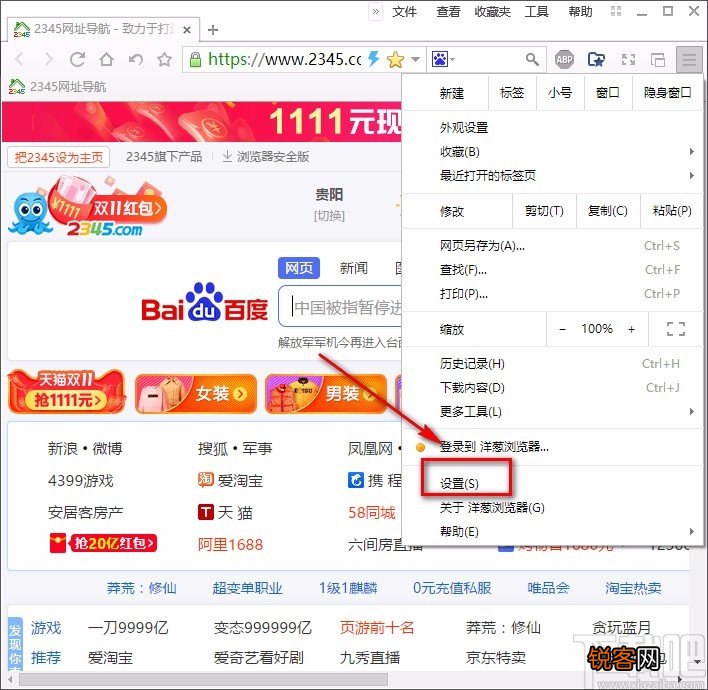Expand 最近打开的标签页 submenu

tap(552, 175)
